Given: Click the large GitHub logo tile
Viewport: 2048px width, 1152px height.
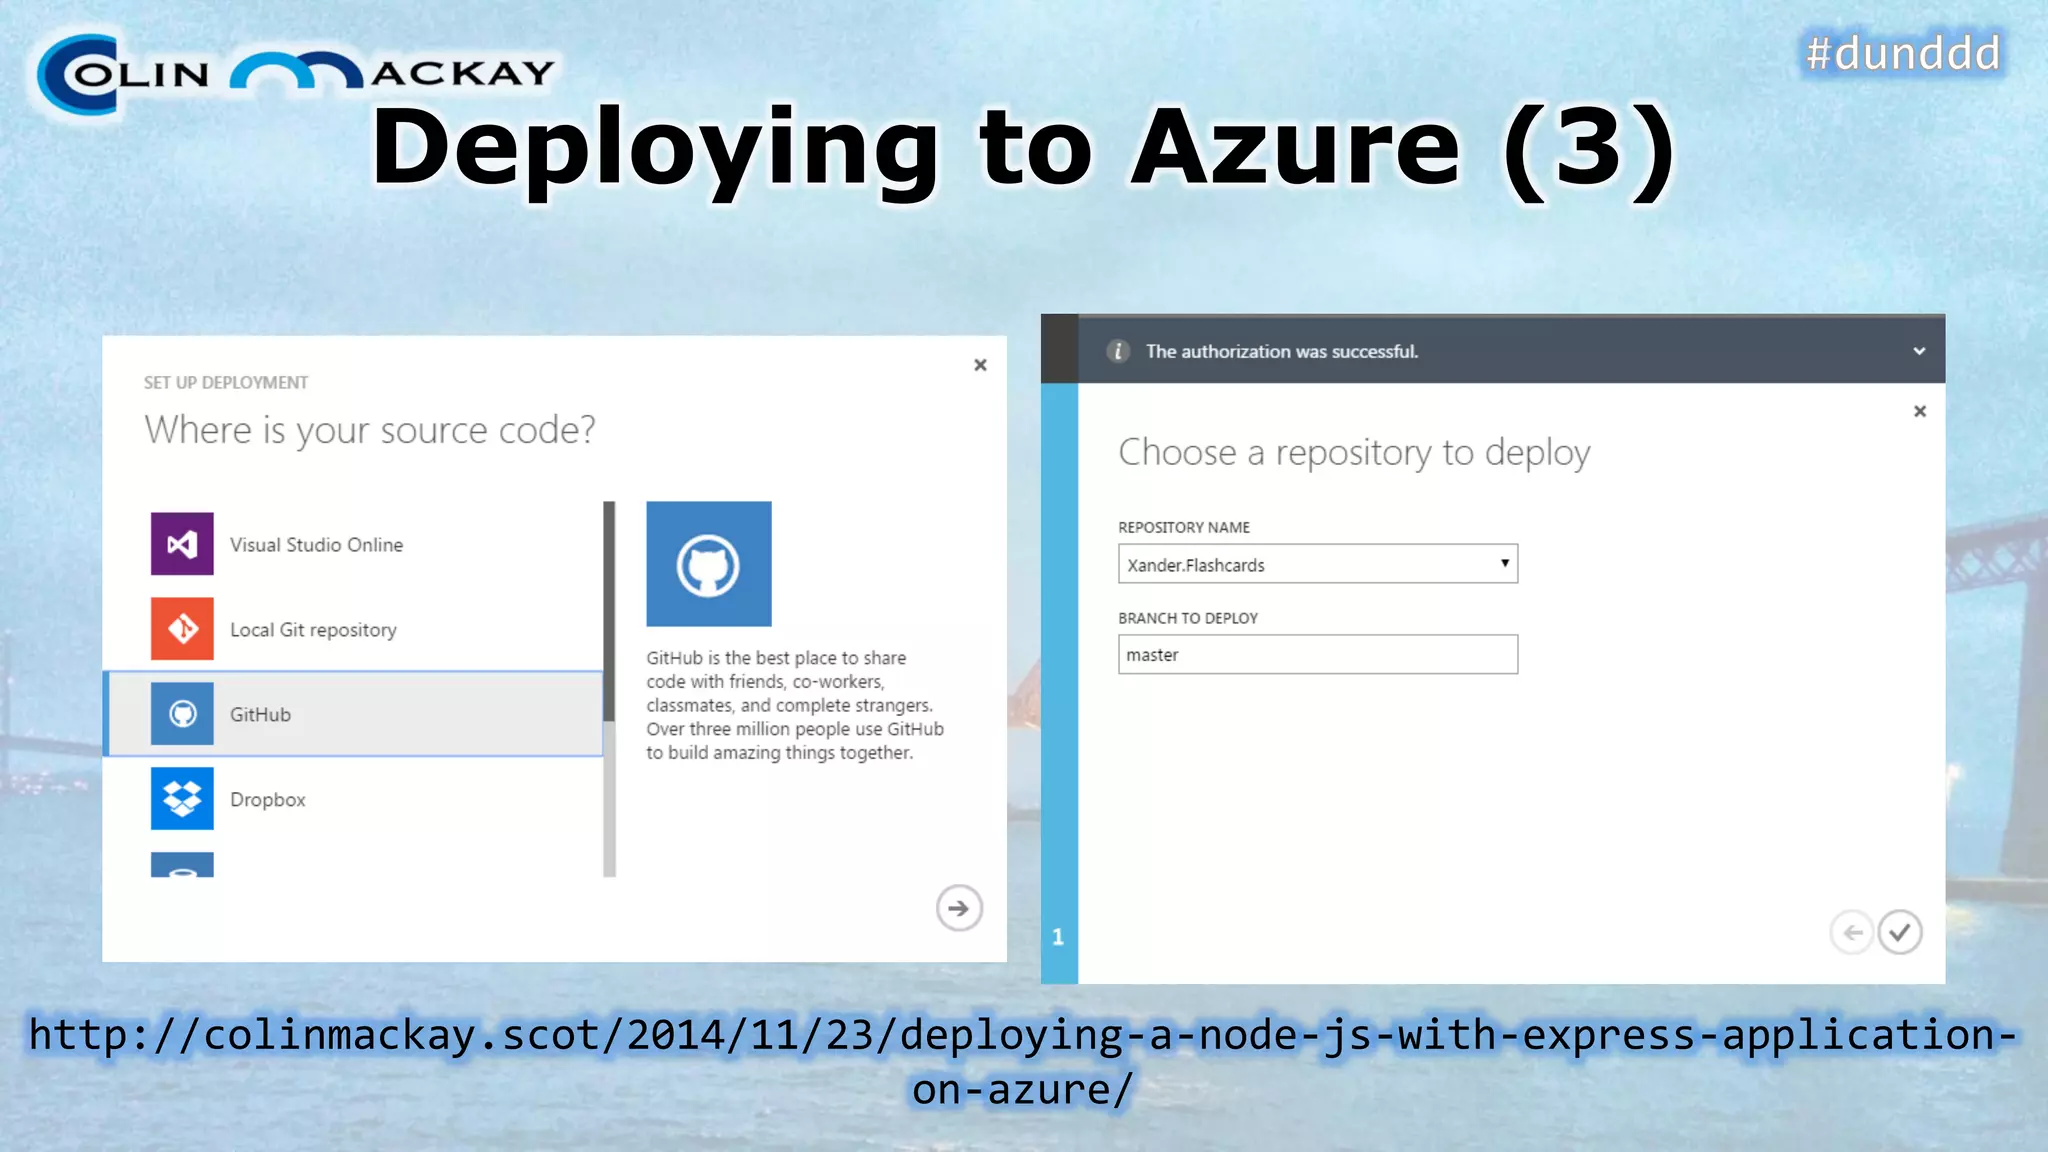Looking at the screenshot, I should tap(709, 564).
